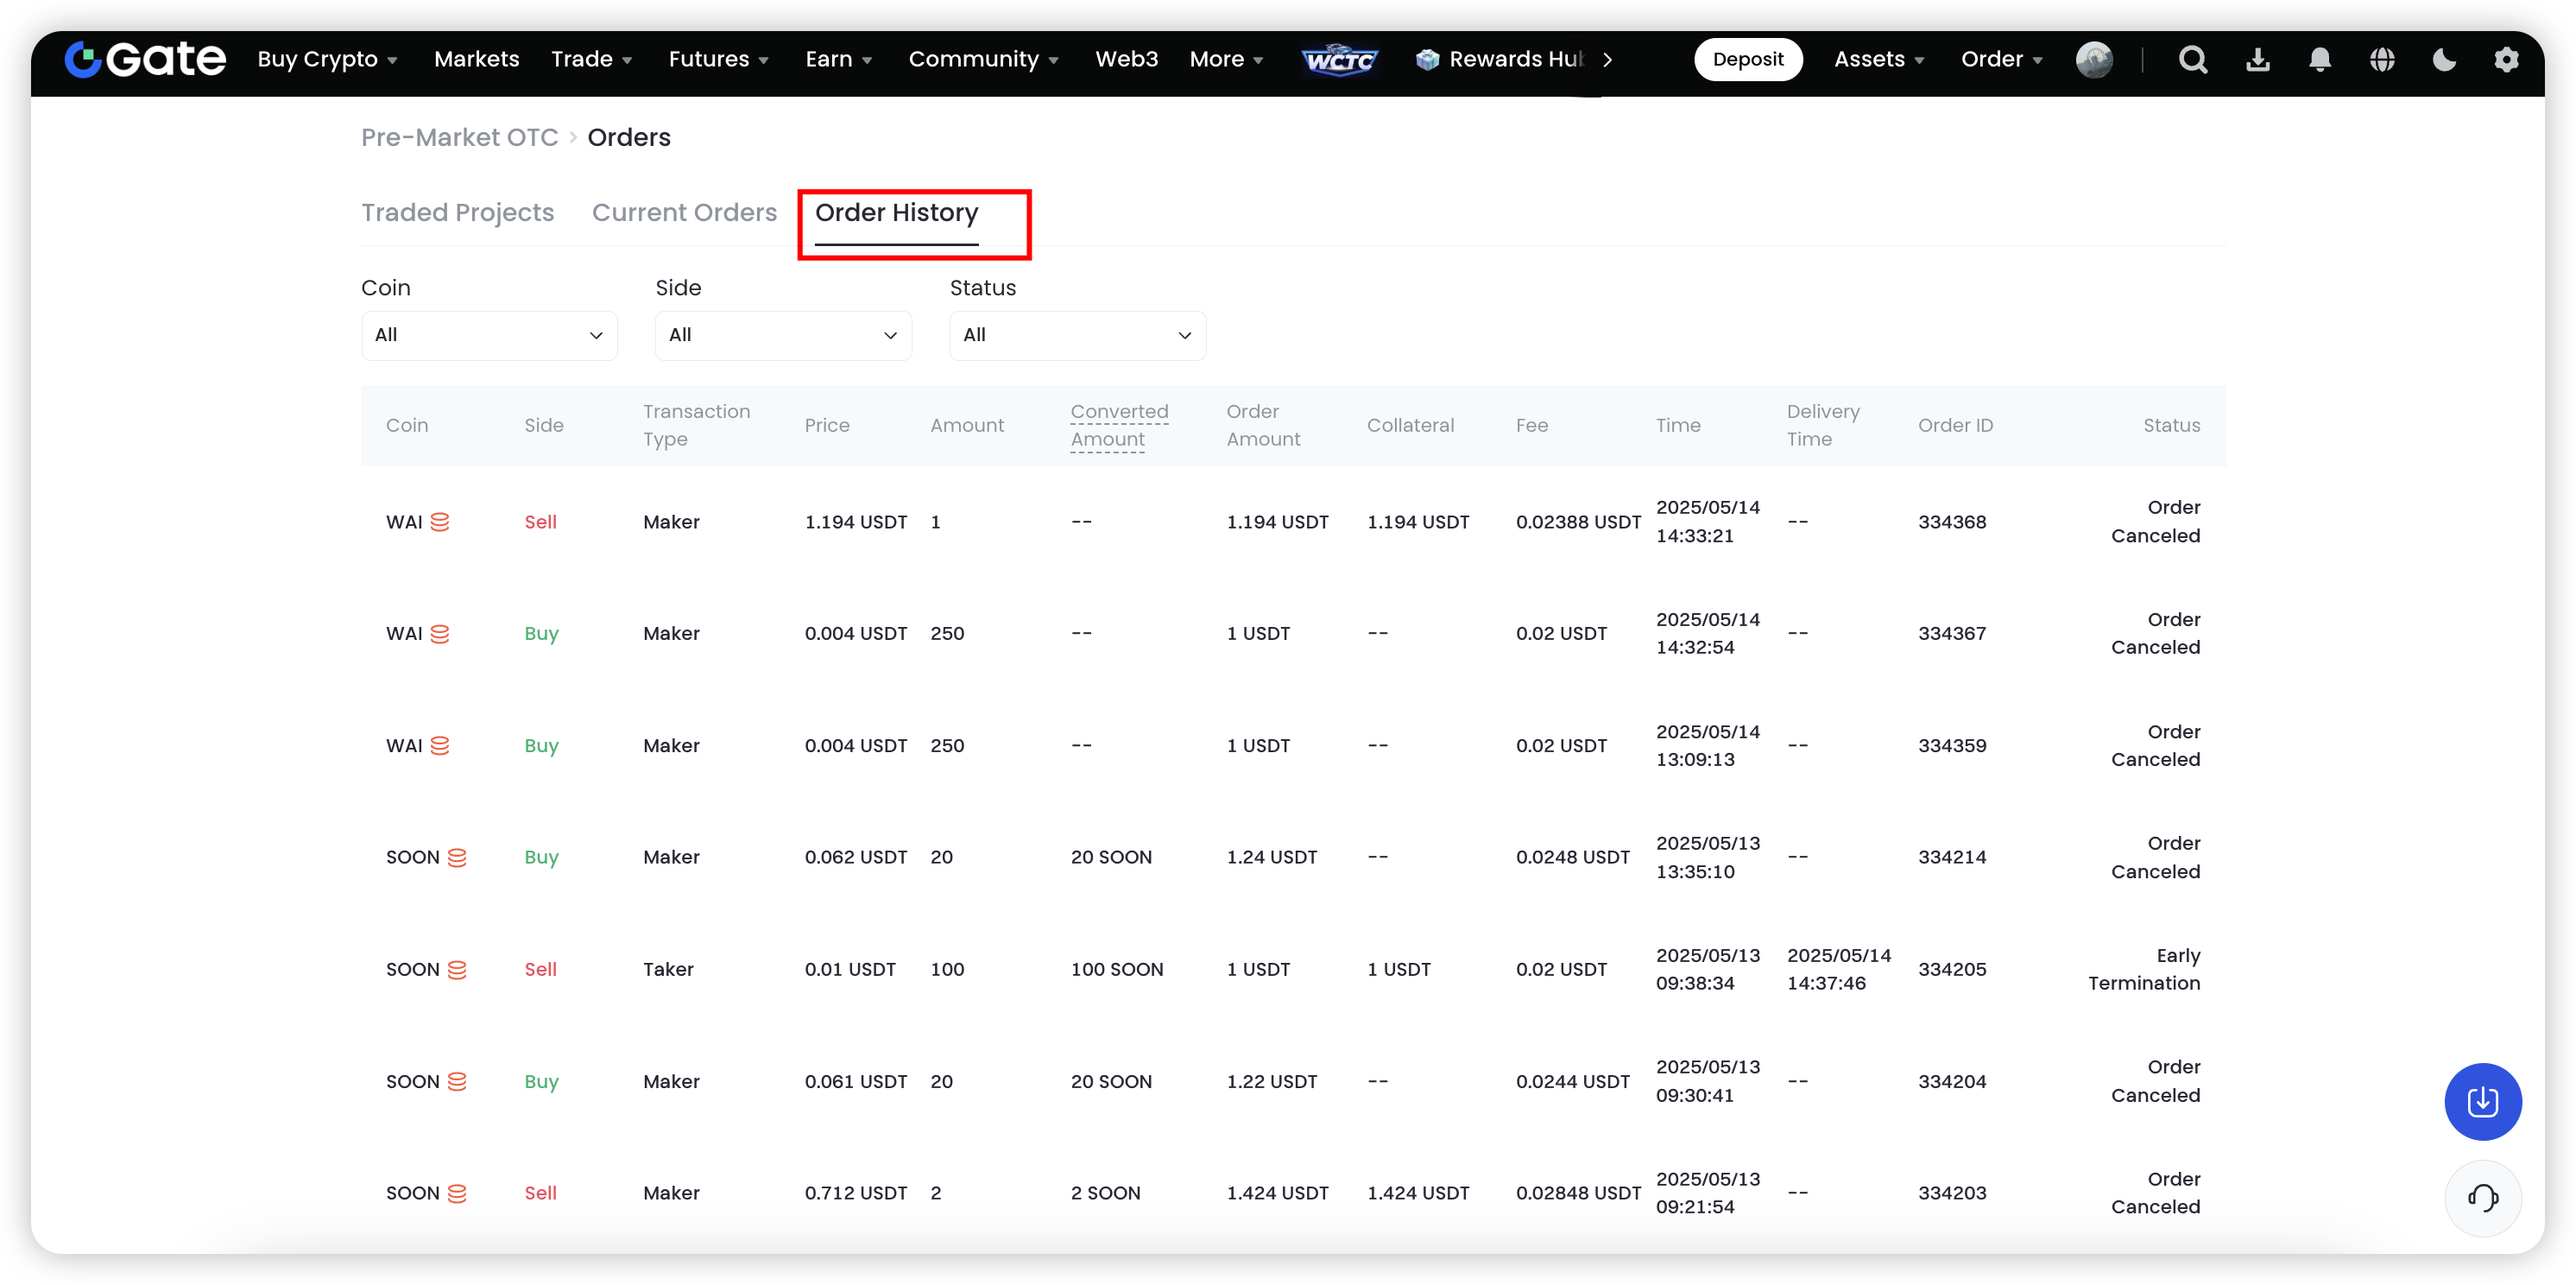Click the WCTC banner logo
2576x1285 pixels.
[1339, 60]
